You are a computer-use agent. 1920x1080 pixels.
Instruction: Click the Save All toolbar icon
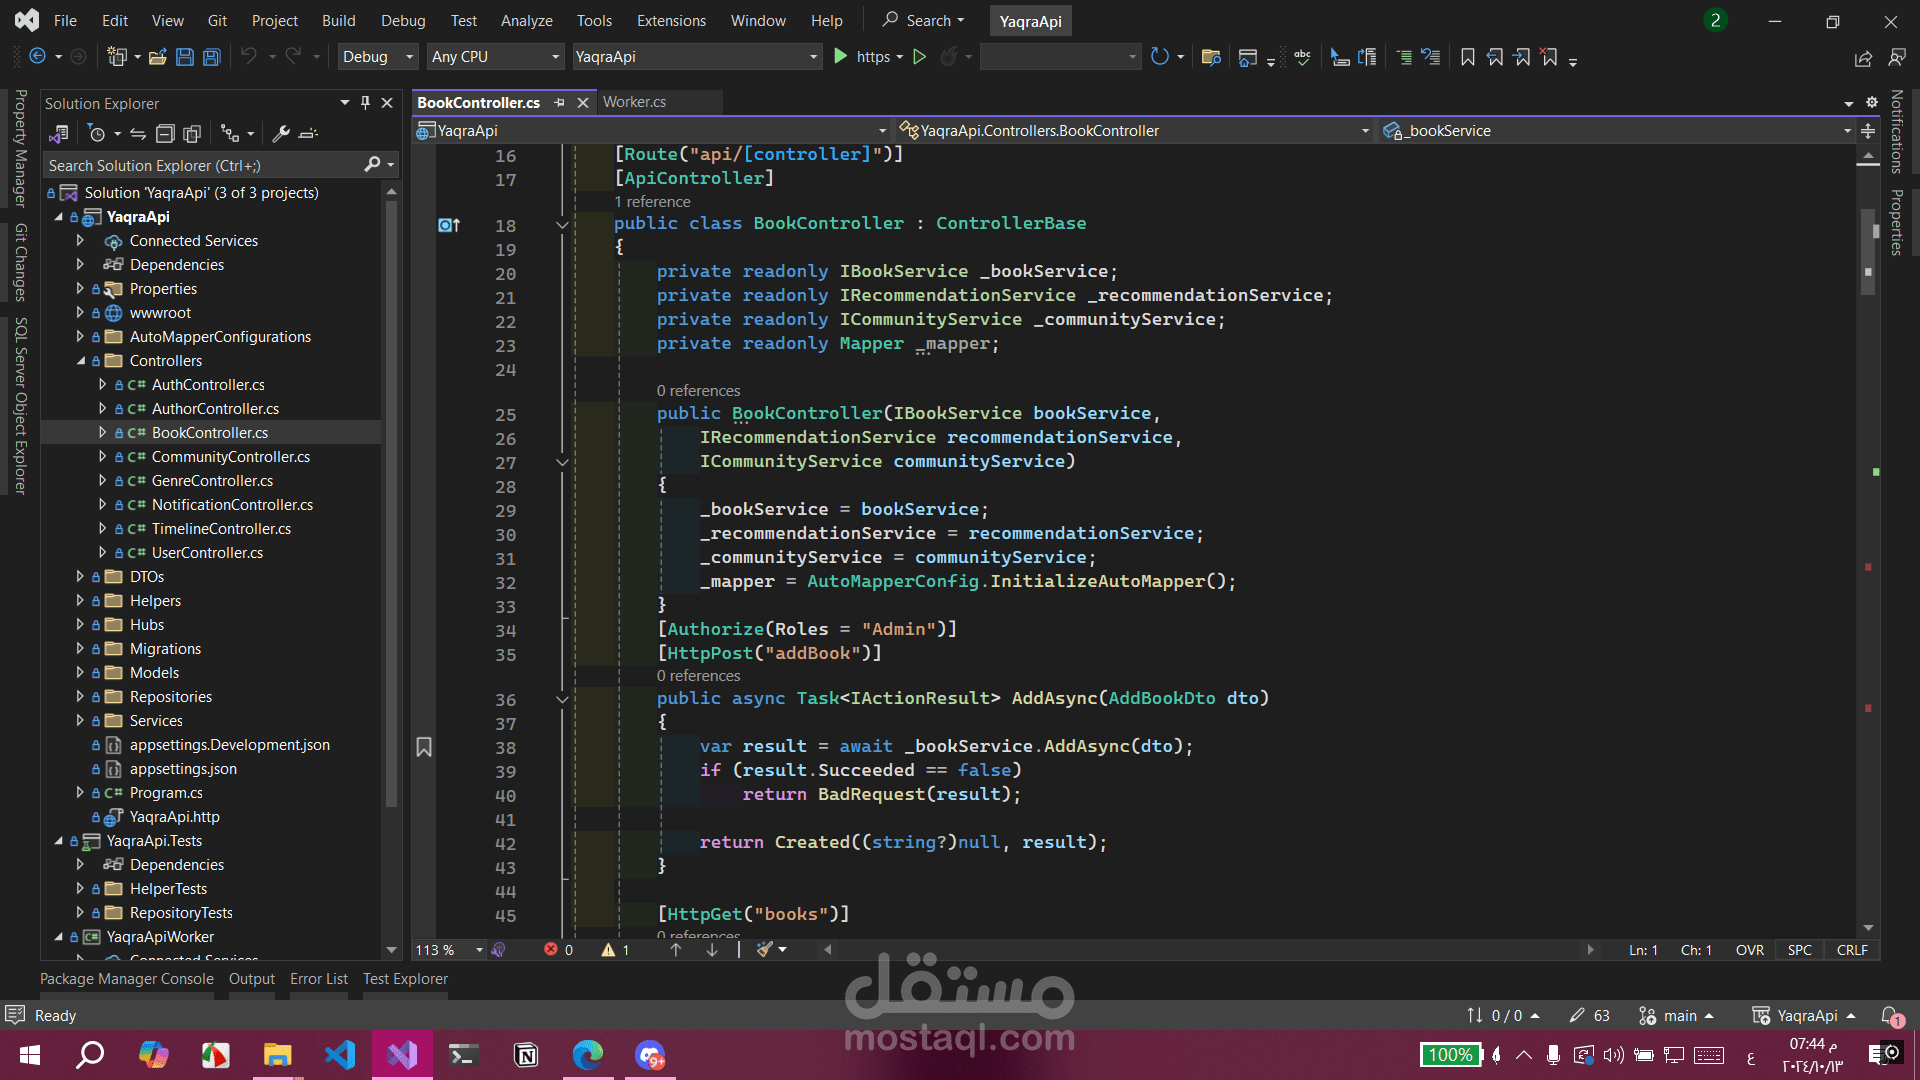[x=211, y=57]
